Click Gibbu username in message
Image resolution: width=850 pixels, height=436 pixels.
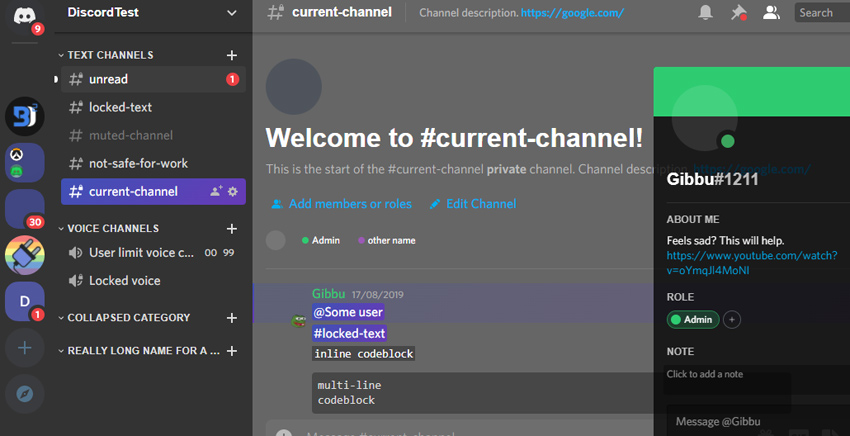(329, 294)
